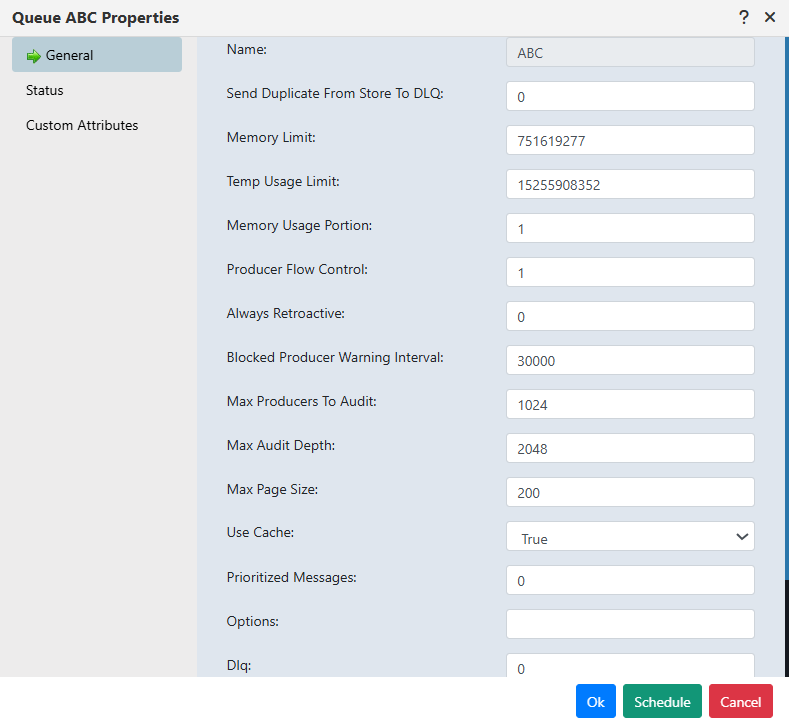This screenshot has width=789, height=724.
Task: Click the 'Memory Limit:' label
Action: pos(271,137)
